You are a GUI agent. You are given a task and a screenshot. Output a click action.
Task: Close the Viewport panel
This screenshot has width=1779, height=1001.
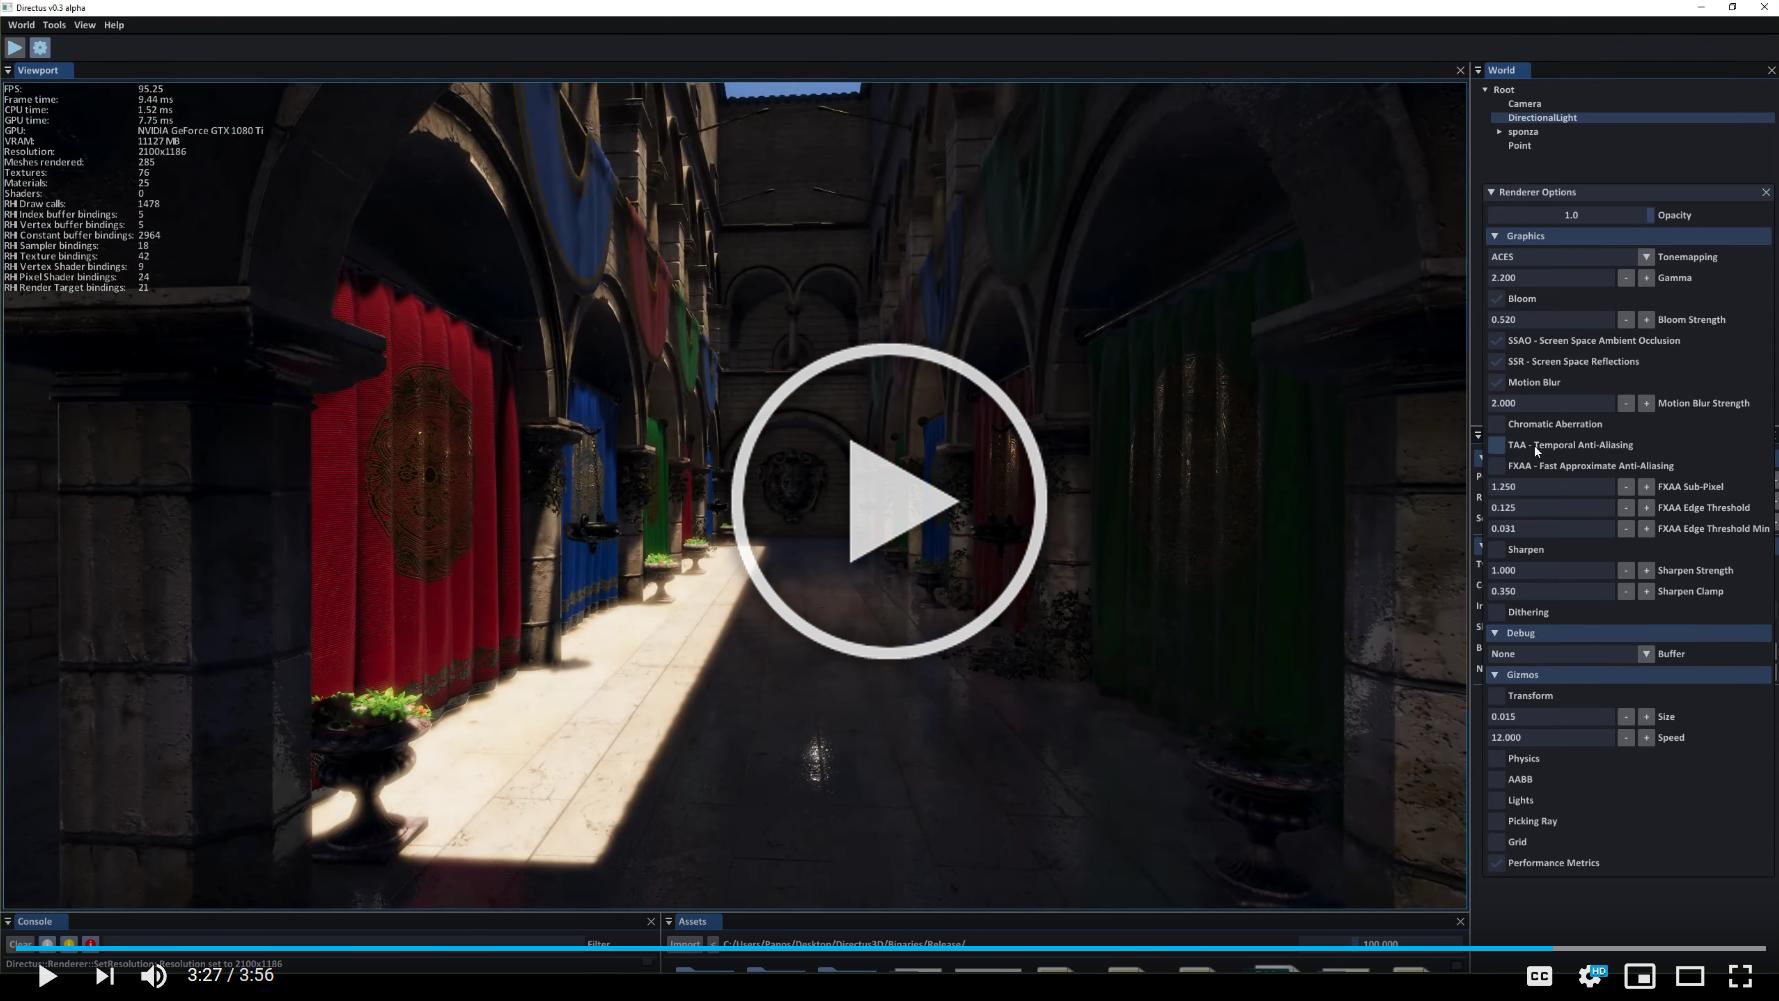tap(1460, 70)
